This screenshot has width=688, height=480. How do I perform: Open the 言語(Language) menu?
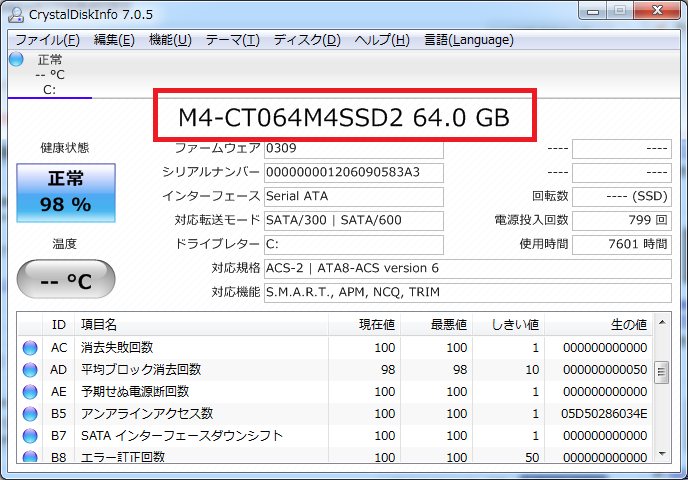point(469,40)
